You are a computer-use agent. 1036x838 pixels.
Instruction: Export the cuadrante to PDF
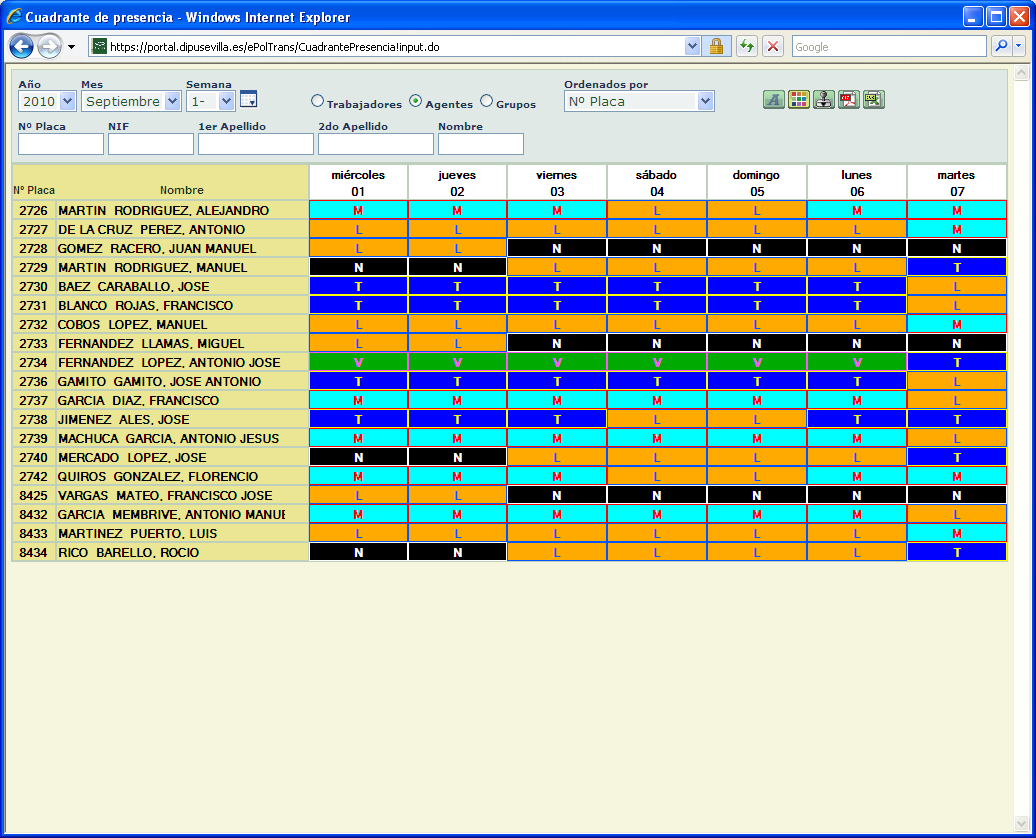point(848,99)
